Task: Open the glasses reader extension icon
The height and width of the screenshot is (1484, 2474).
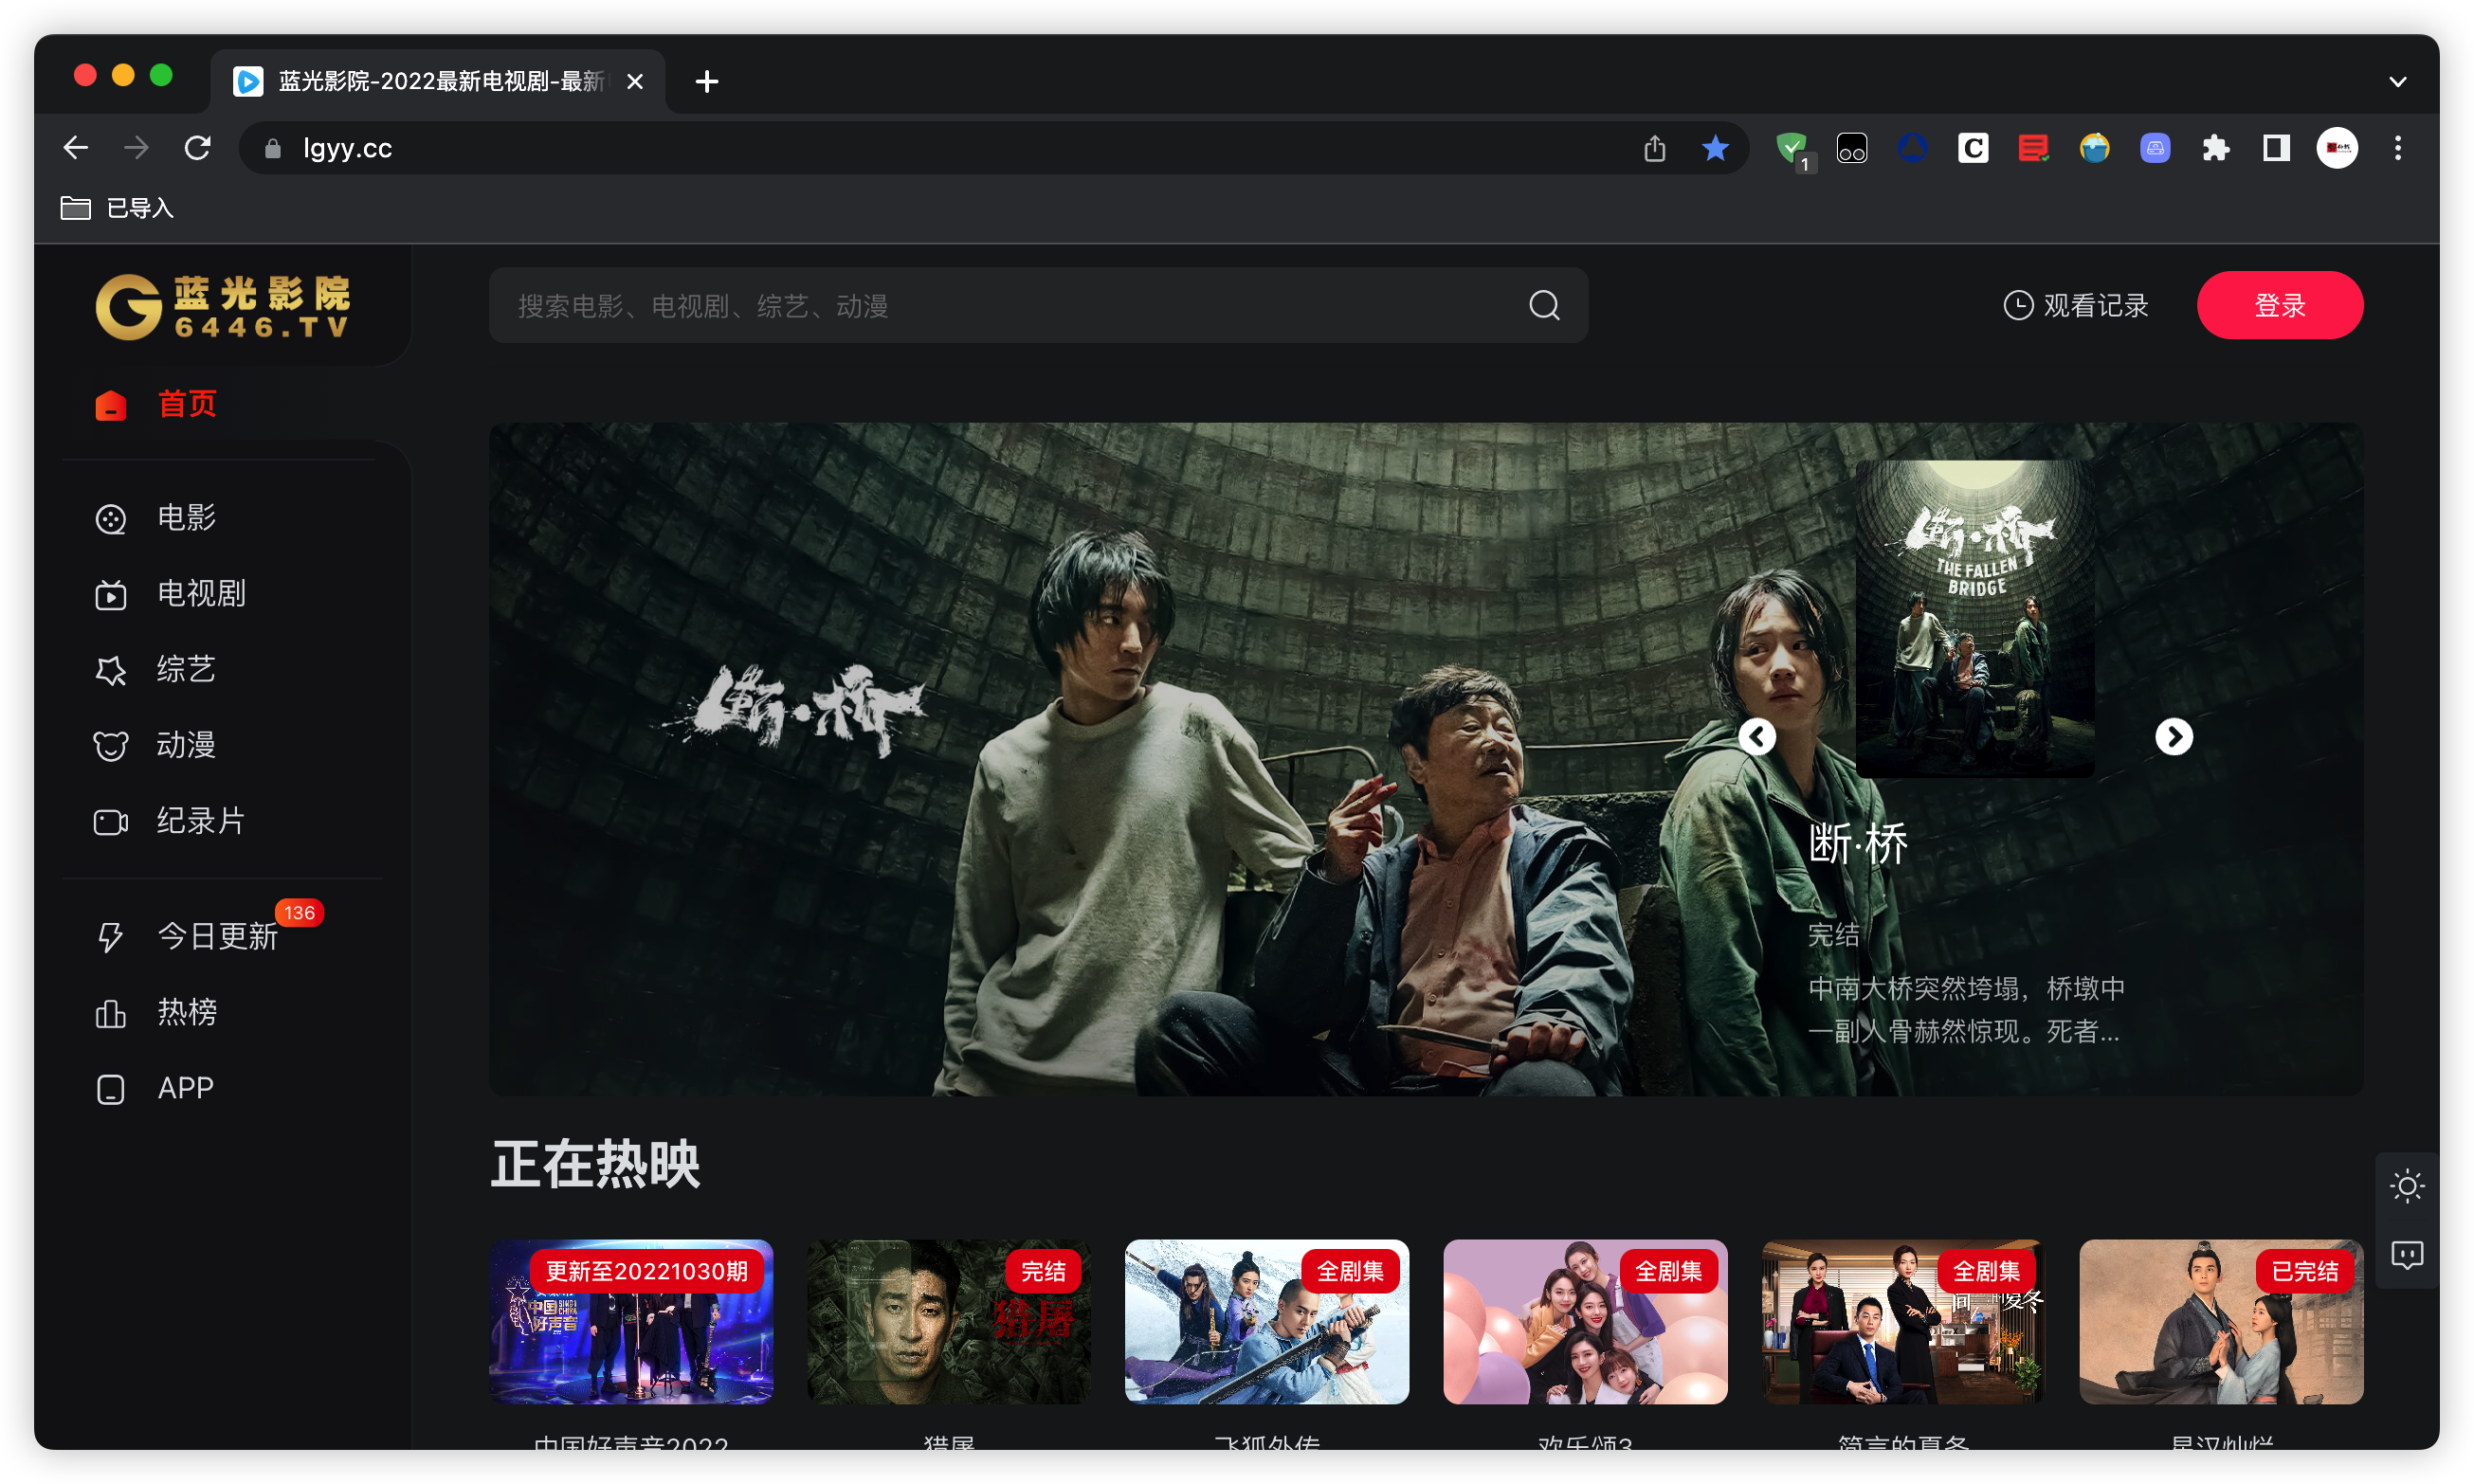Action: tap(1851, 148)
